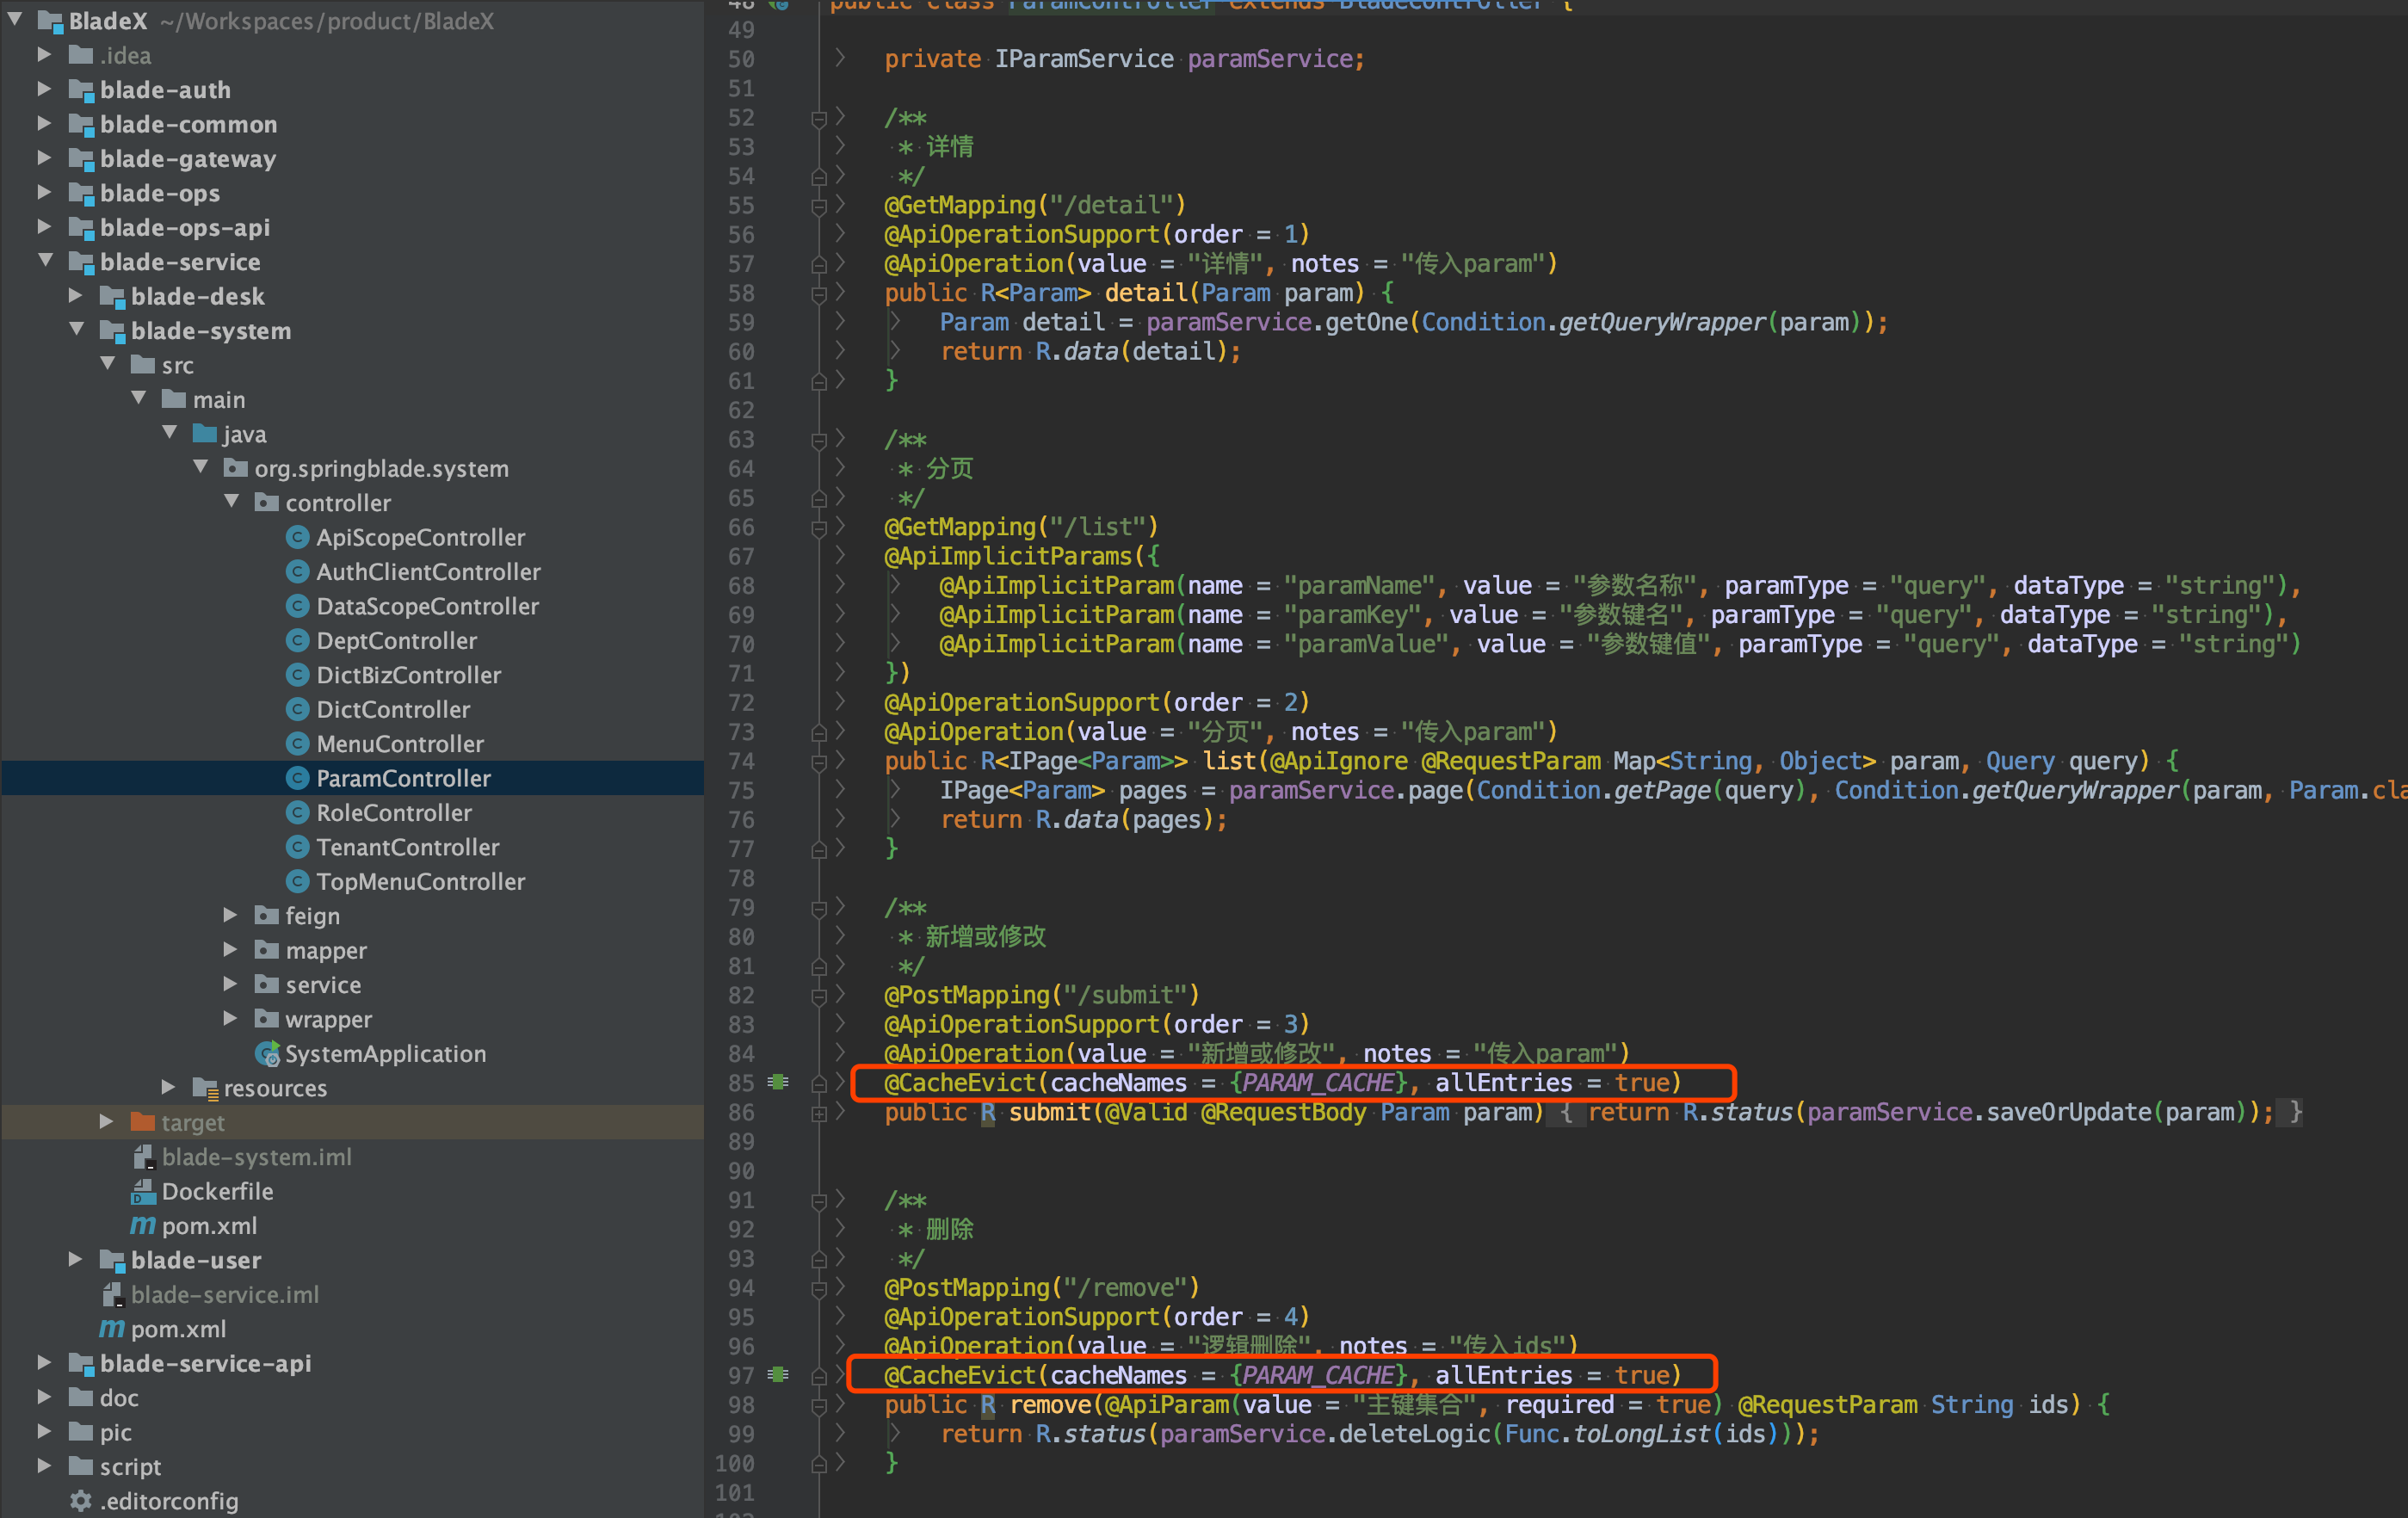This screenshot has height=1518, width=2408.
Task: Expand the feign package arrow
Action: coord(230,915)
